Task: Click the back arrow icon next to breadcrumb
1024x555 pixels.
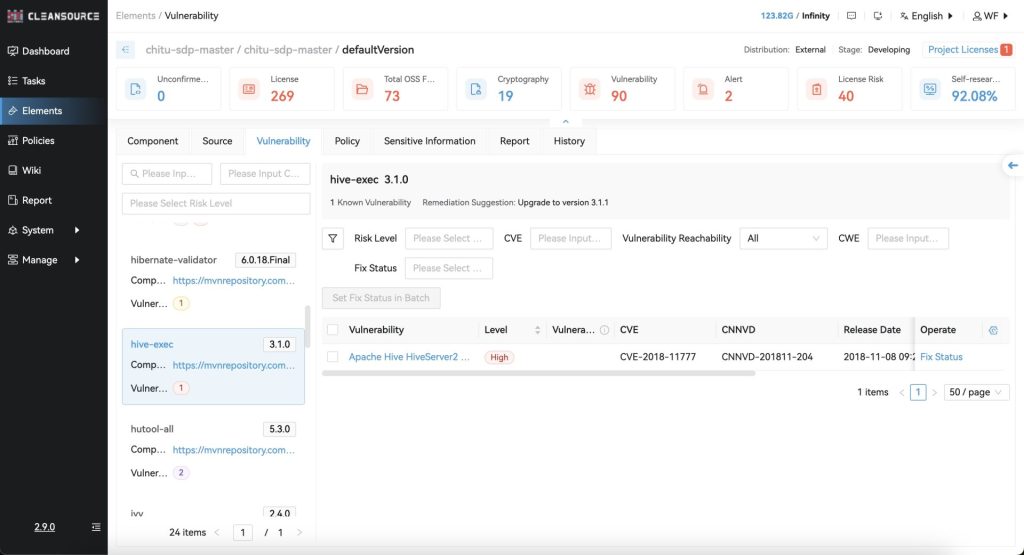Action: (x=126, y=50)
